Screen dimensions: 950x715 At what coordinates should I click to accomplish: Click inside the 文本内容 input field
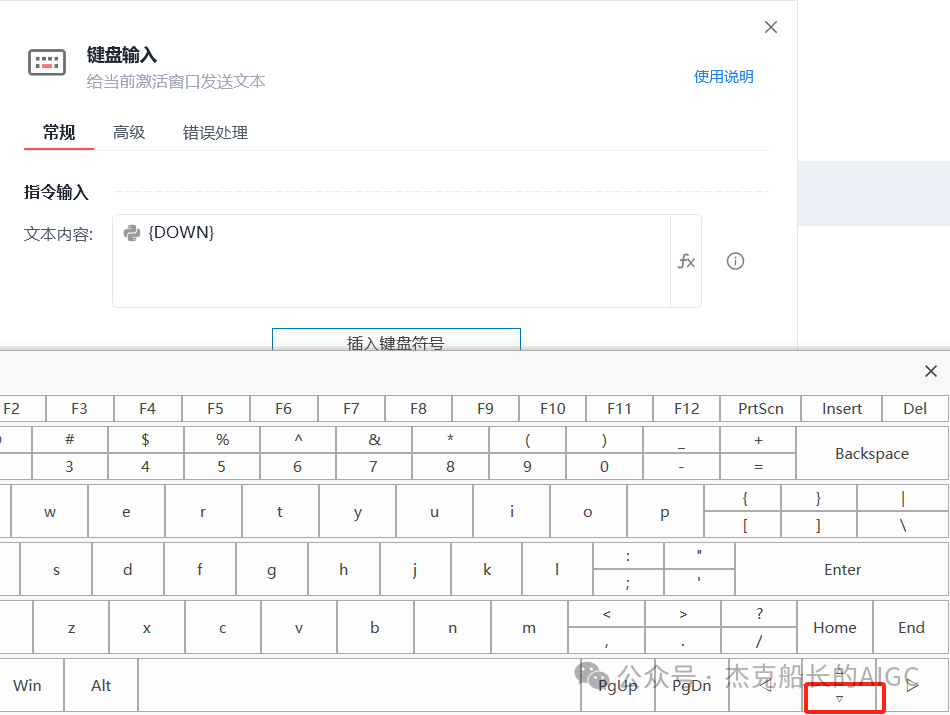pos(400,265)
